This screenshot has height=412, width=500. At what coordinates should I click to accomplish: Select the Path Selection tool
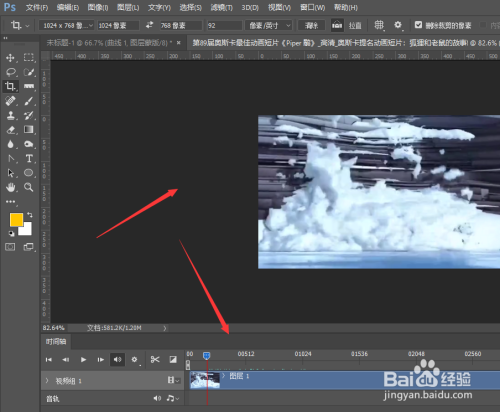pyautogui.click(x=11, y=173)
